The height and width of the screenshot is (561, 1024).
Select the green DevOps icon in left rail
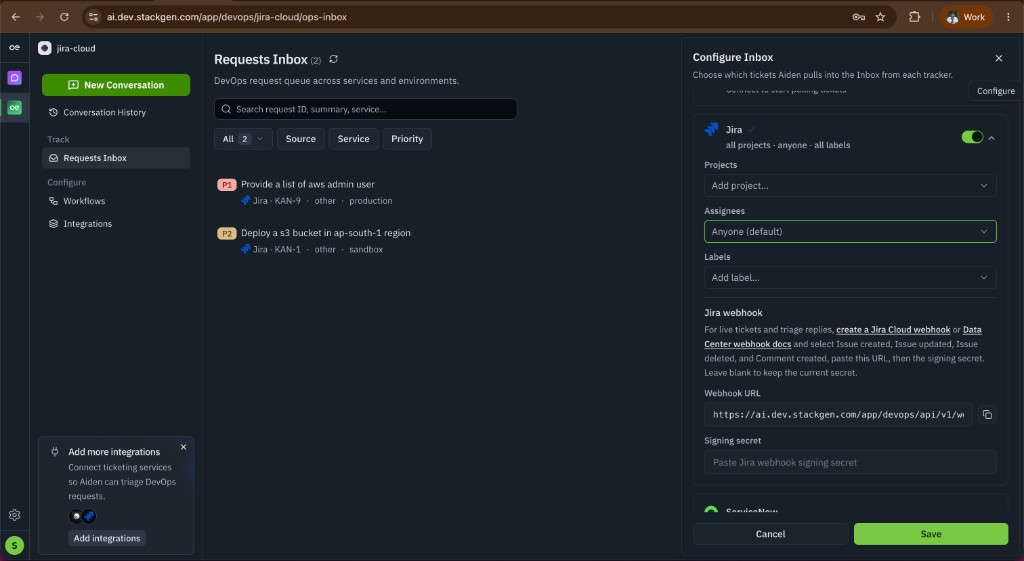[14, 107]
